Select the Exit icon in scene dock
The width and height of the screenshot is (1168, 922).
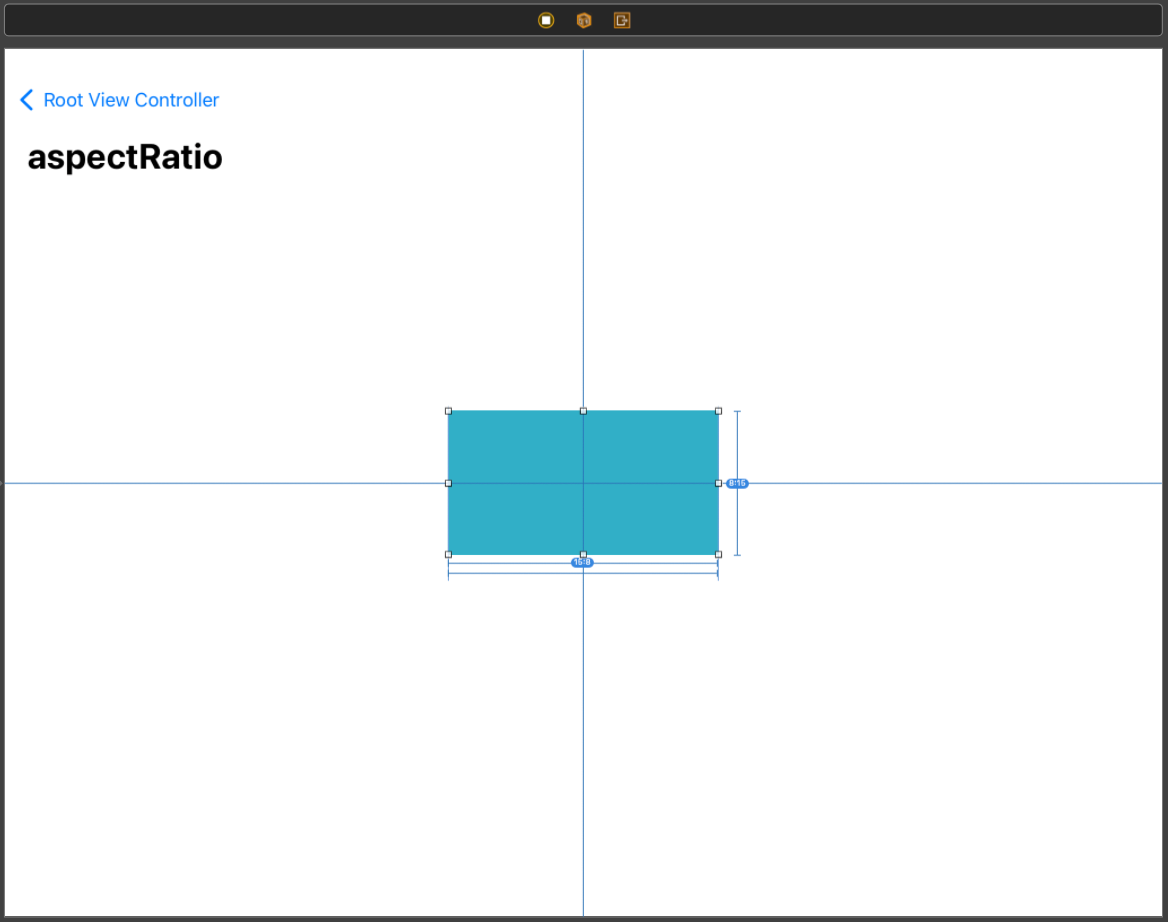click(622, 20)
